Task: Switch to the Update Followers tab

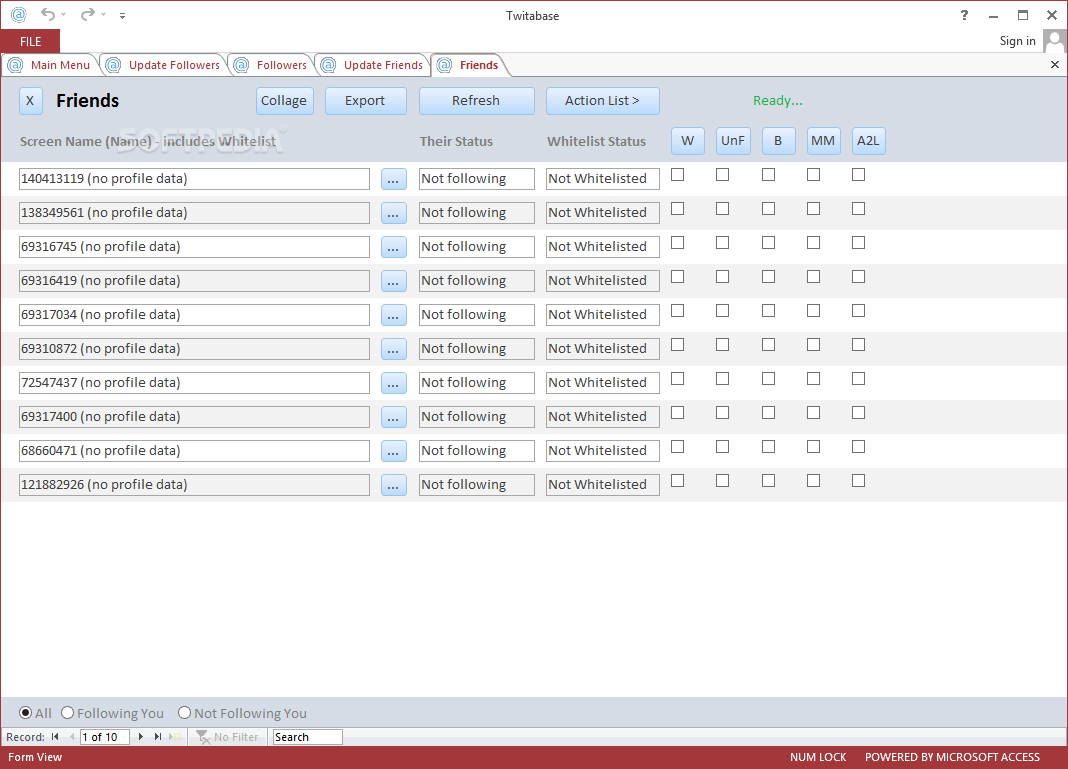Action: pos(164,65)
